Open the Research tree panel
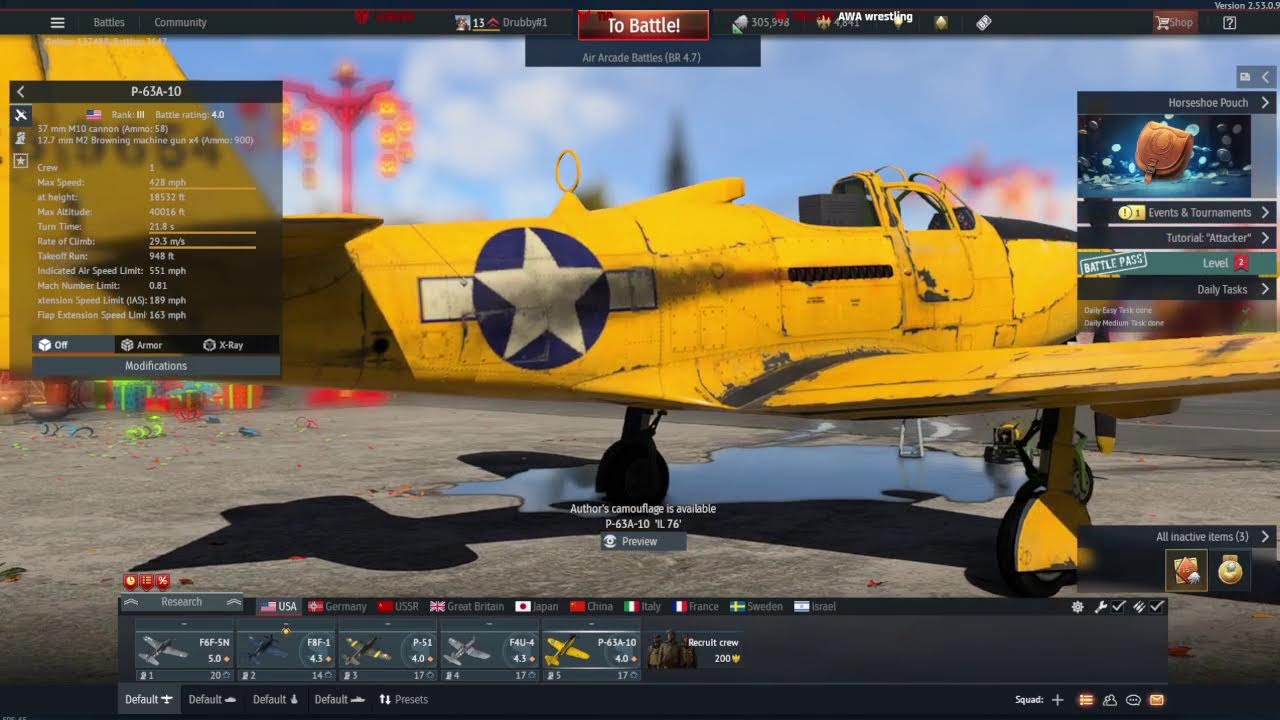Viewport: 1280px width, 720px height. tap(181, 602)
